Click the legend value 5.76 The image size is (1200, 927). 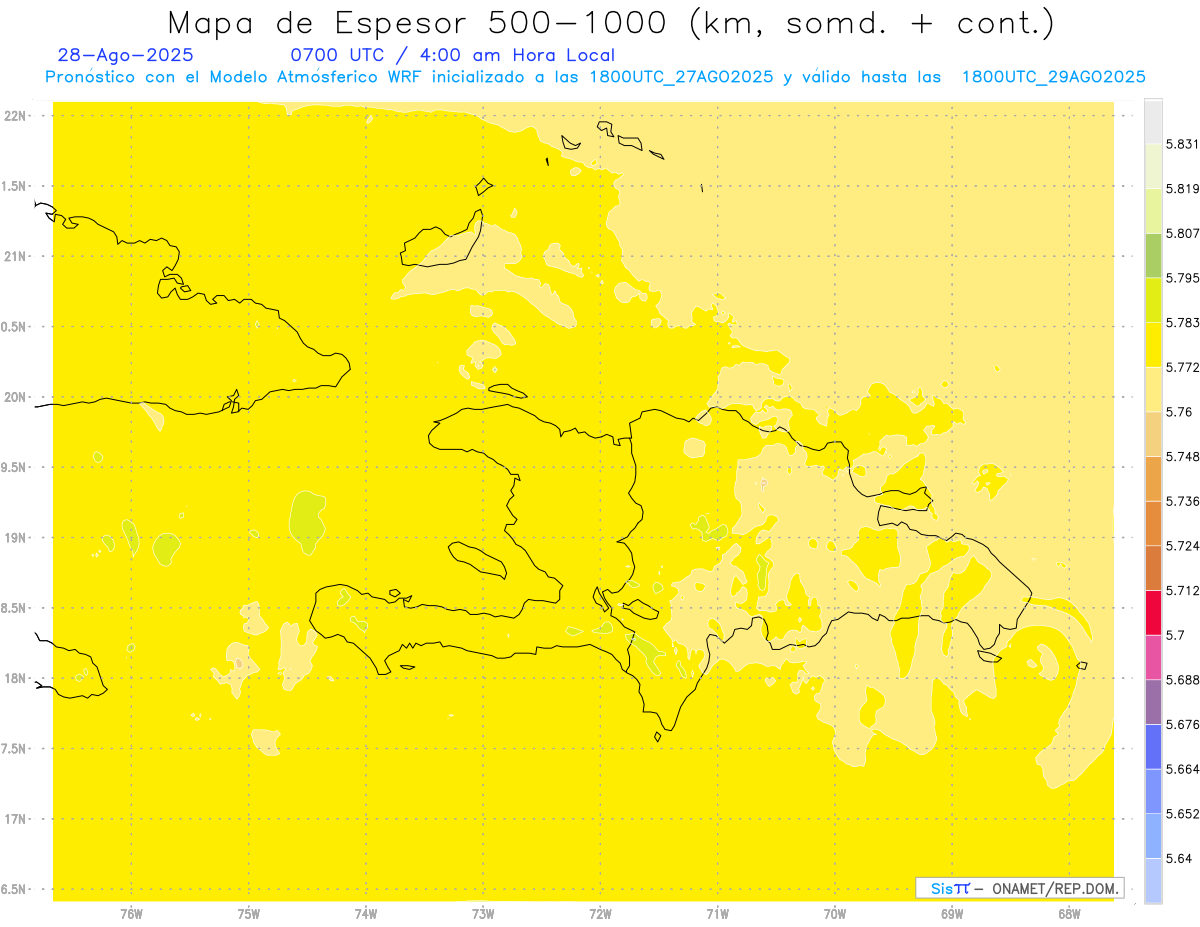pos(1179,412)
